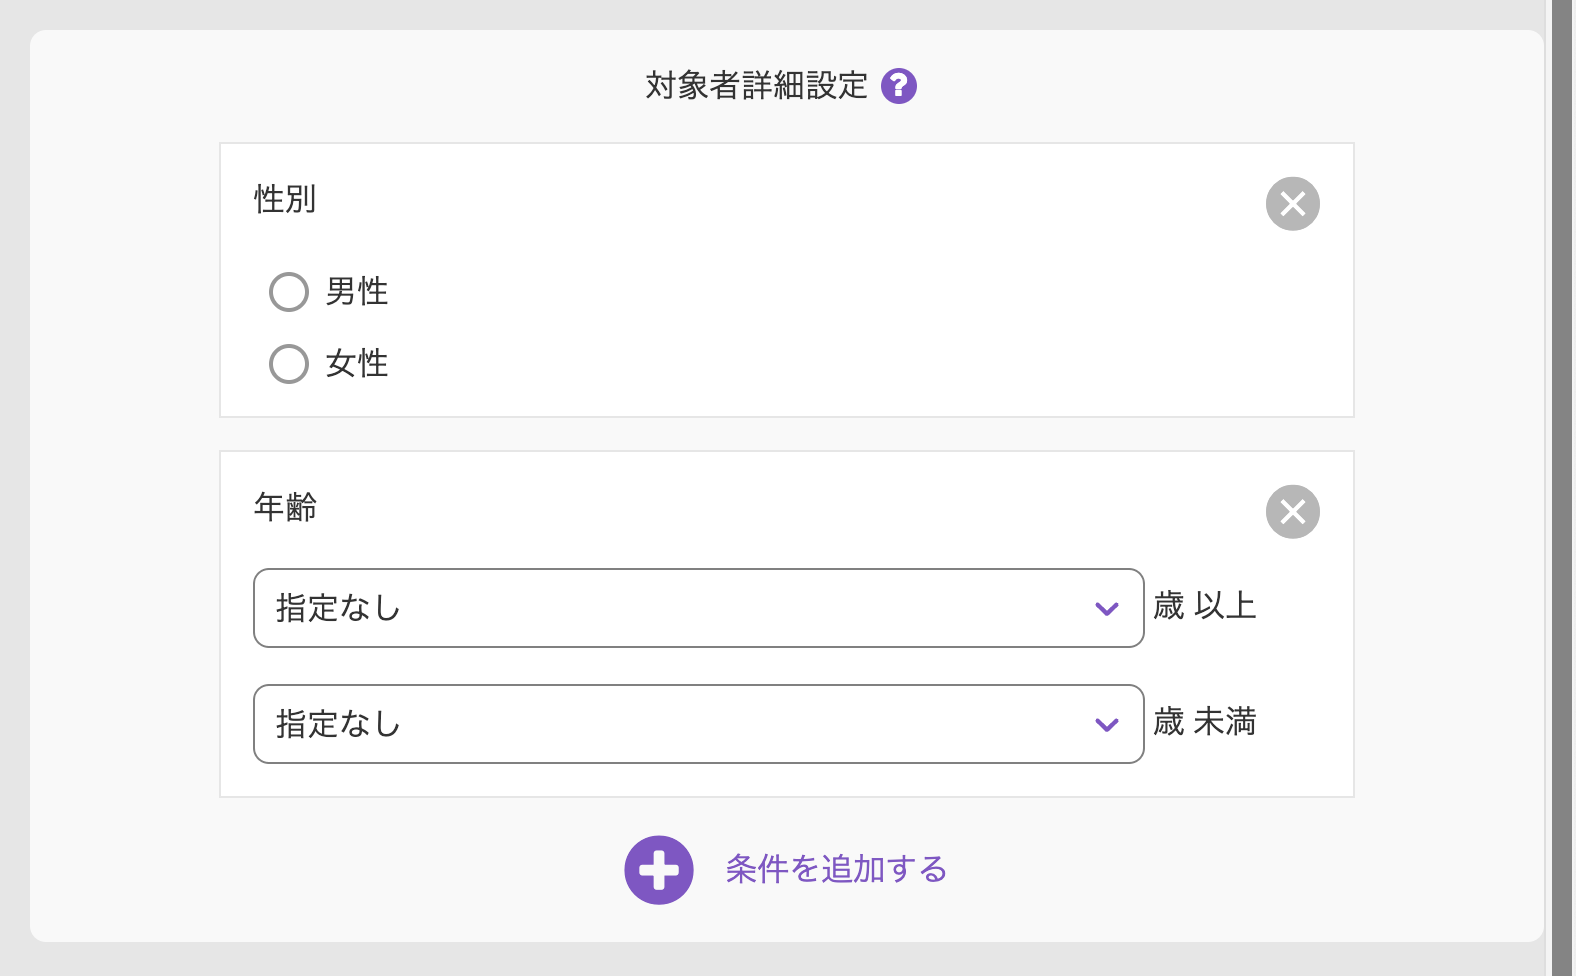
Task: Click the 男性 option label text
Action: pyautogui.click(x=357, y=292)
